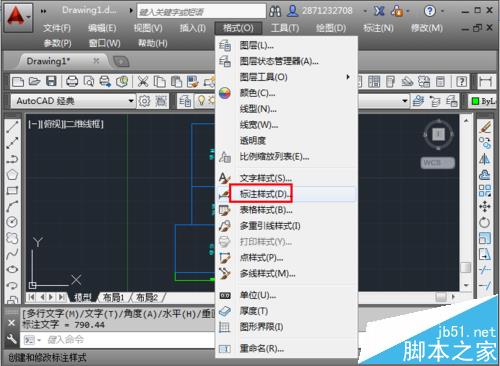Open the 标注(N) menu
This screenshot has width=500, height=366.
[x=378, y=28]
